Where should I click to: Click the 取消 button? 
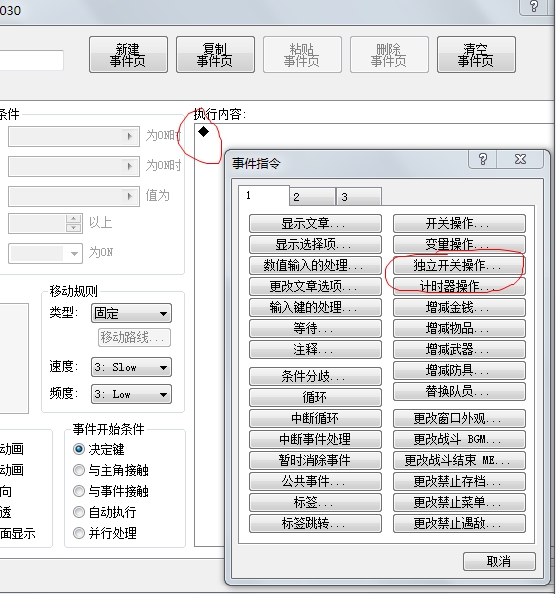499,561
